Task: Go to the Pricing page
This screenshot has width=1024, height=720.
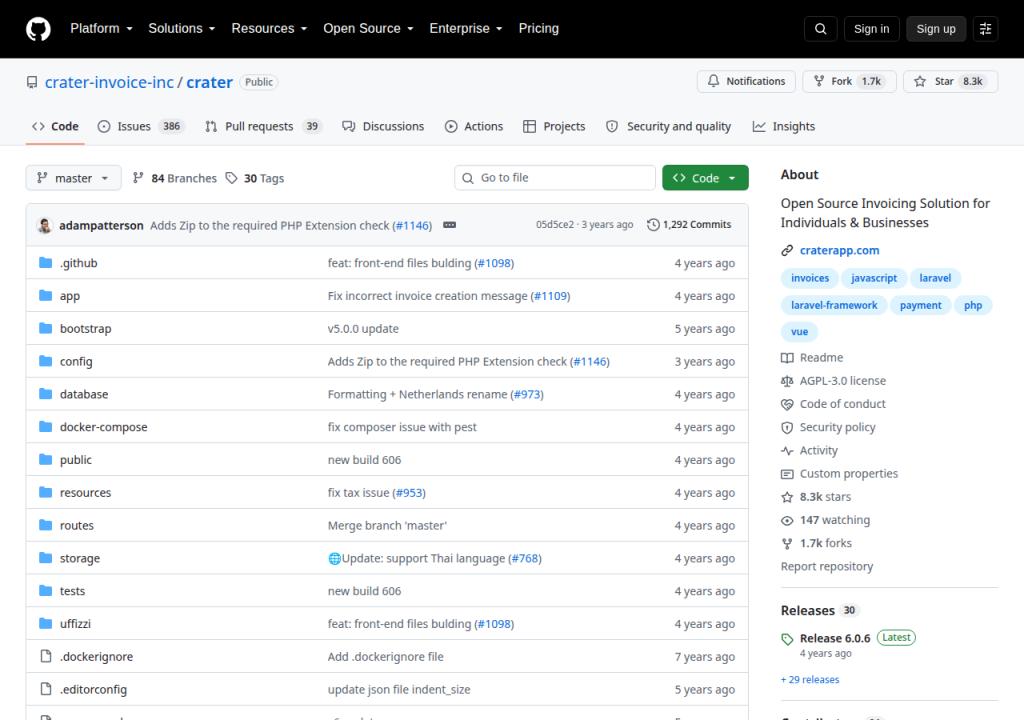Action: point(538,29)
